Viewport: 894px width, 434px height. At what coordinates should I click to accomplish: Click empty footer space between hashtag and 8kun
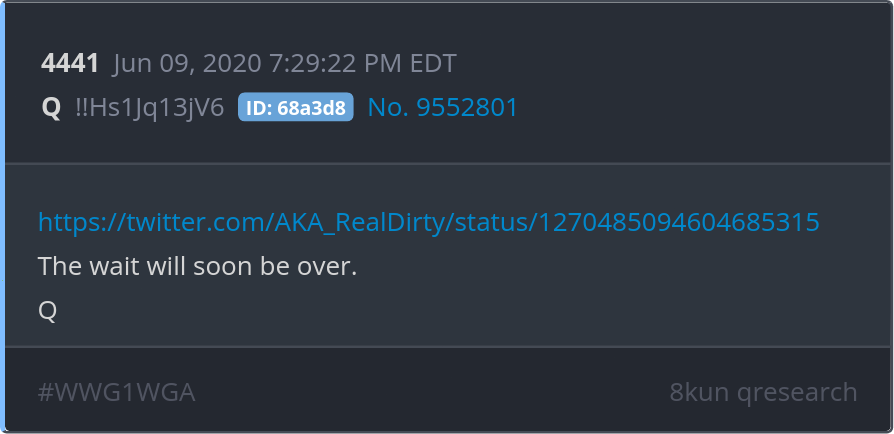[x=432, y=392]
